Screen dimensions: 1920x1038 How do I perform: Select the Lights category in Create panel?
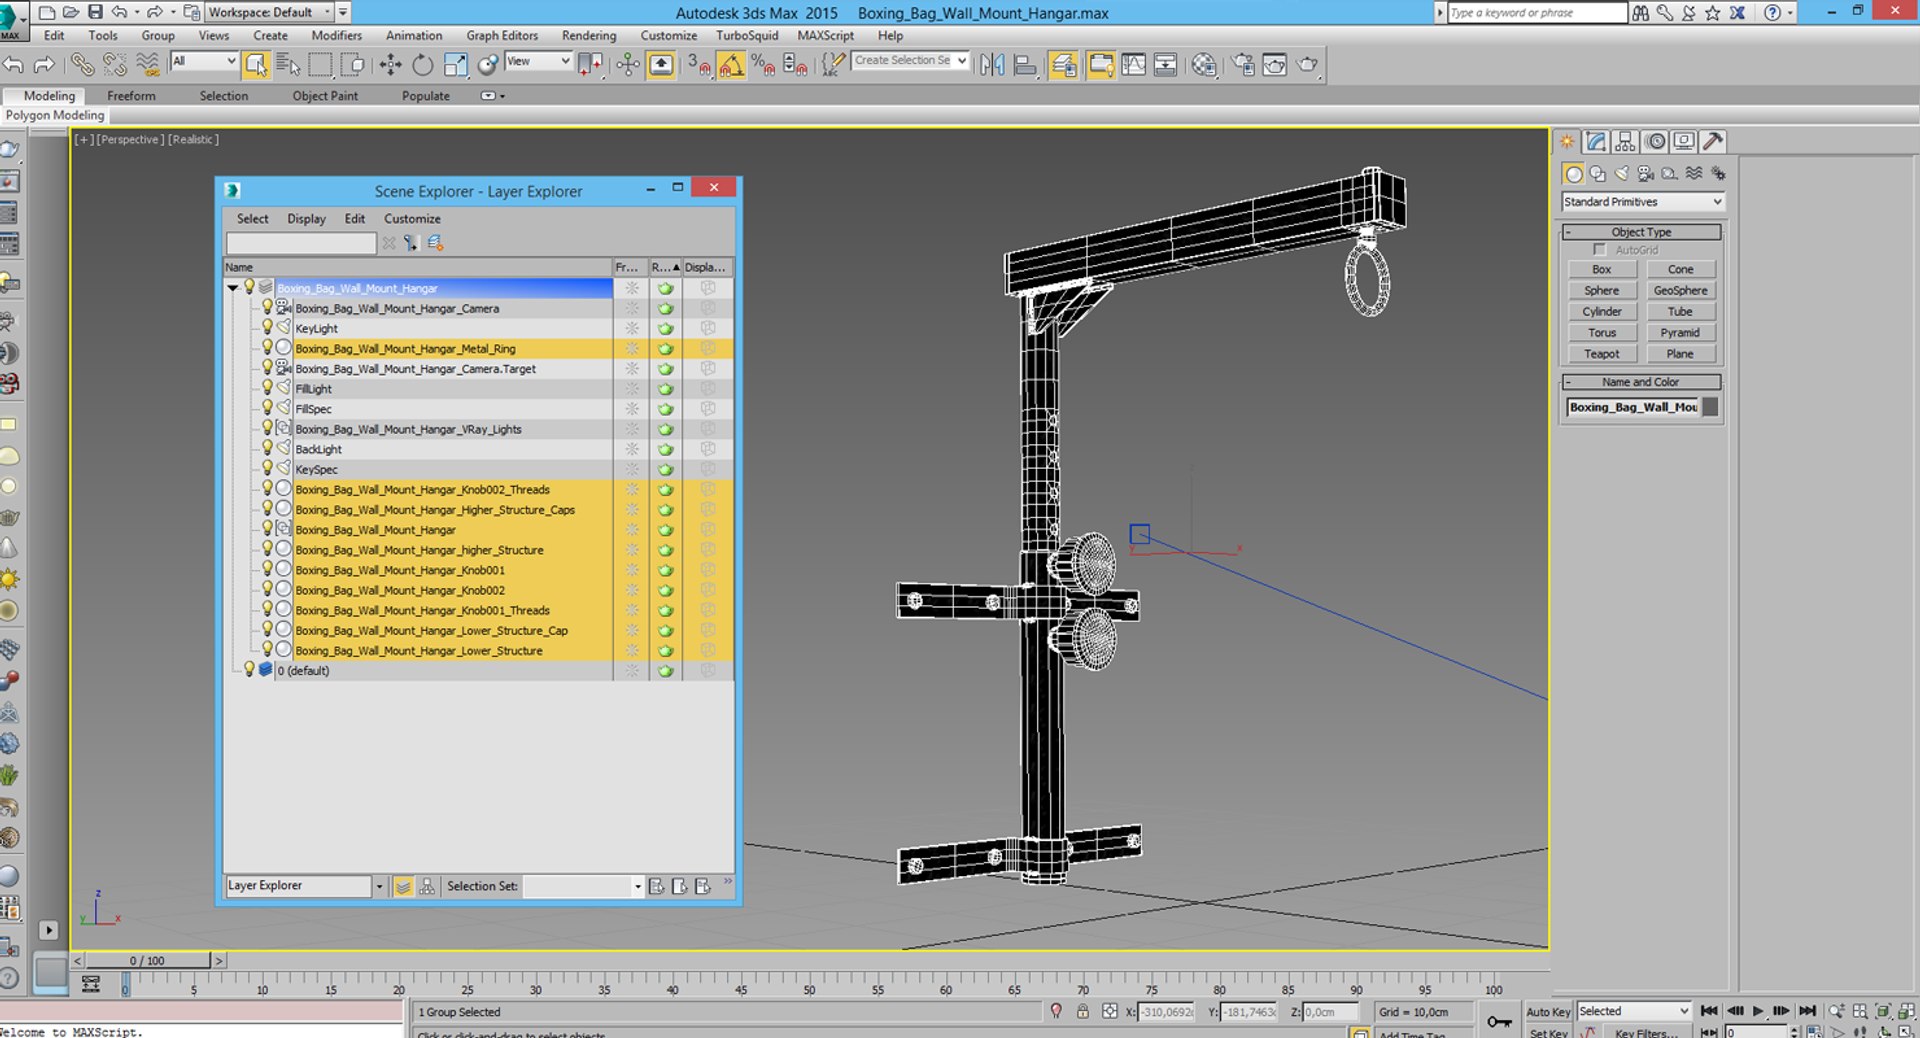[x=1622, y=173]
